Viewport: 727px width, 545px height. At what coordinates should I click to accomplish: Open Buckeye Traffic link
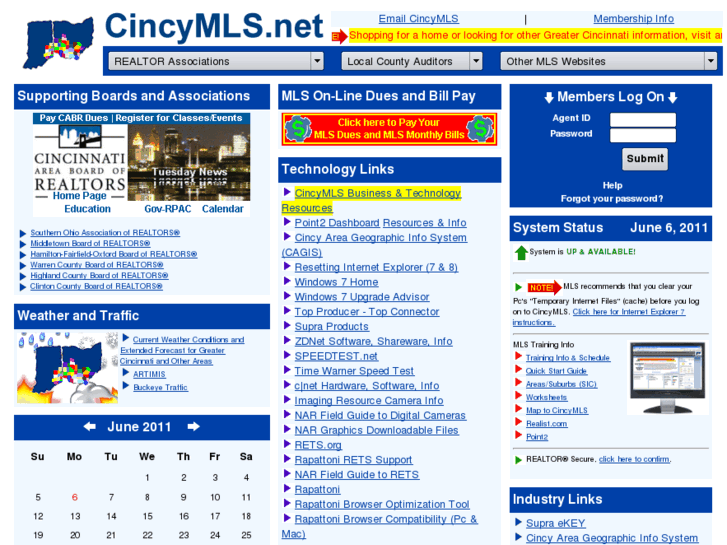pyautogui.click(x=160, y=387)
